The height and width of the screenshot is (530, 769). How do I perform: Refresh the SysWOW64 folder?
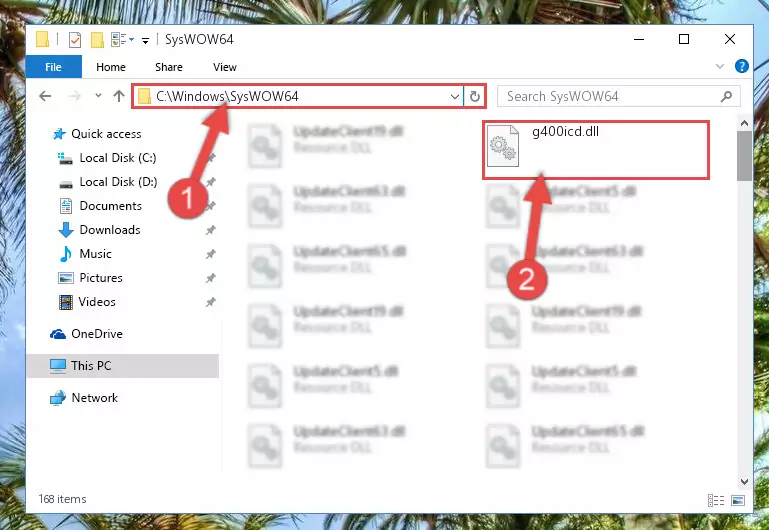474,96
